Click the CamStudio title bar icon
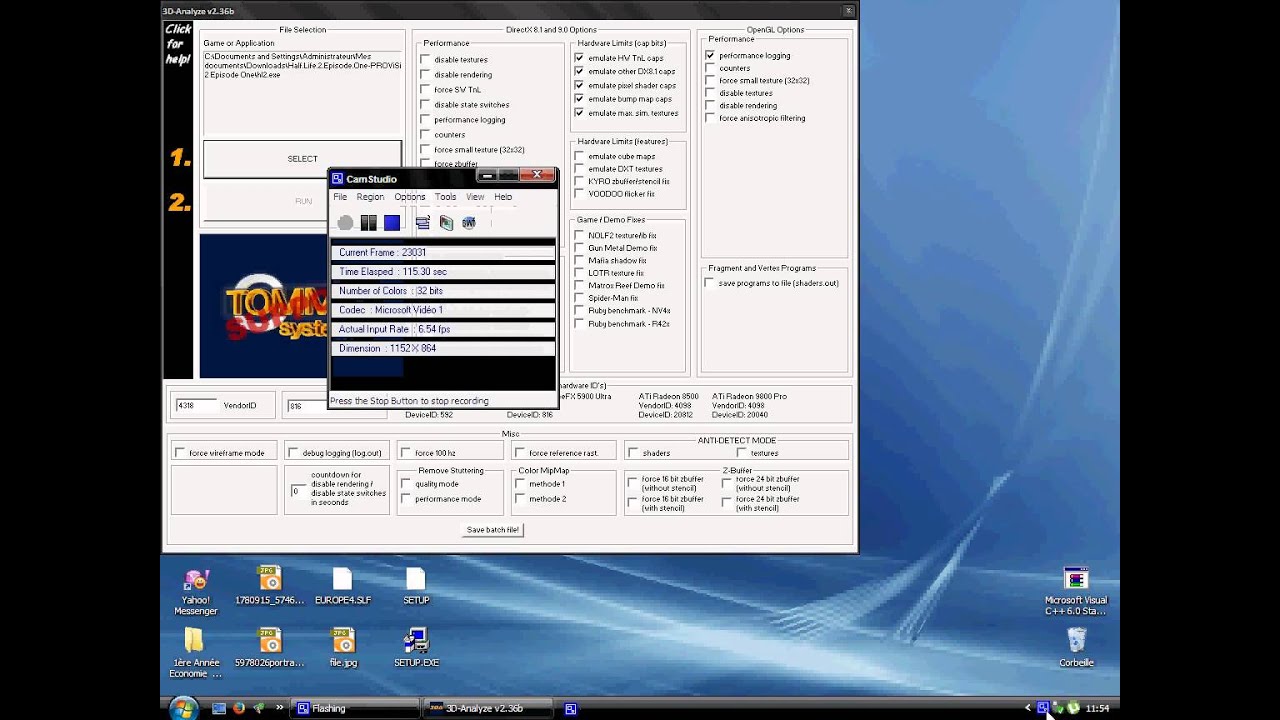This screenshot has height=720, width=1280. click(338, 179)
